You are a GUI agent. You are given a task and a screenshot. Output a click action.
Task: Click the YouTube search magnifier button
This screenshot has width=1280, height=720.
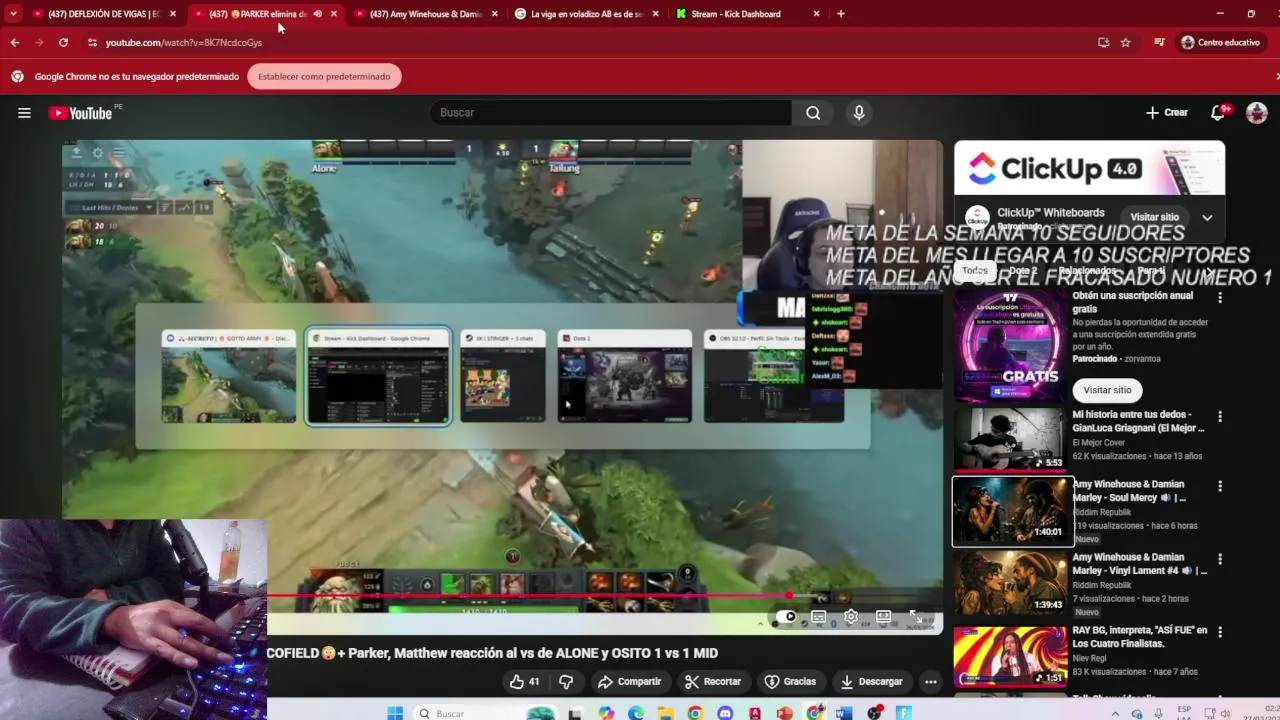tap(813, 113)
